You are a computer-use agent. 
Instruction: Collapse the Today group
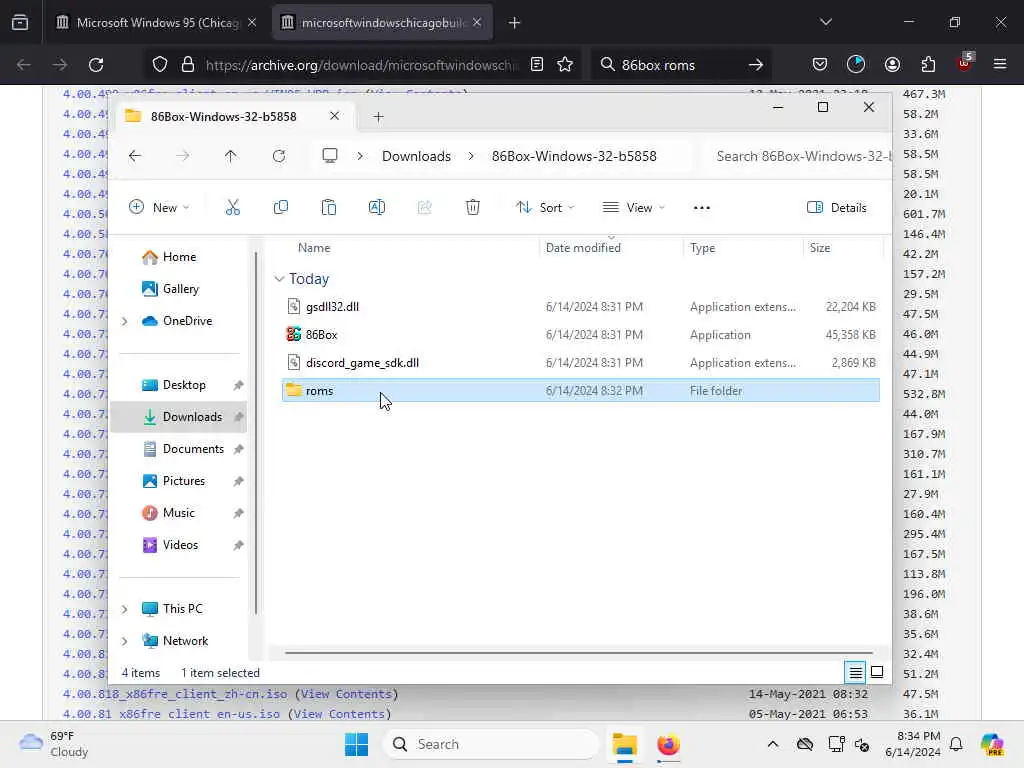[x=279, y=279]
